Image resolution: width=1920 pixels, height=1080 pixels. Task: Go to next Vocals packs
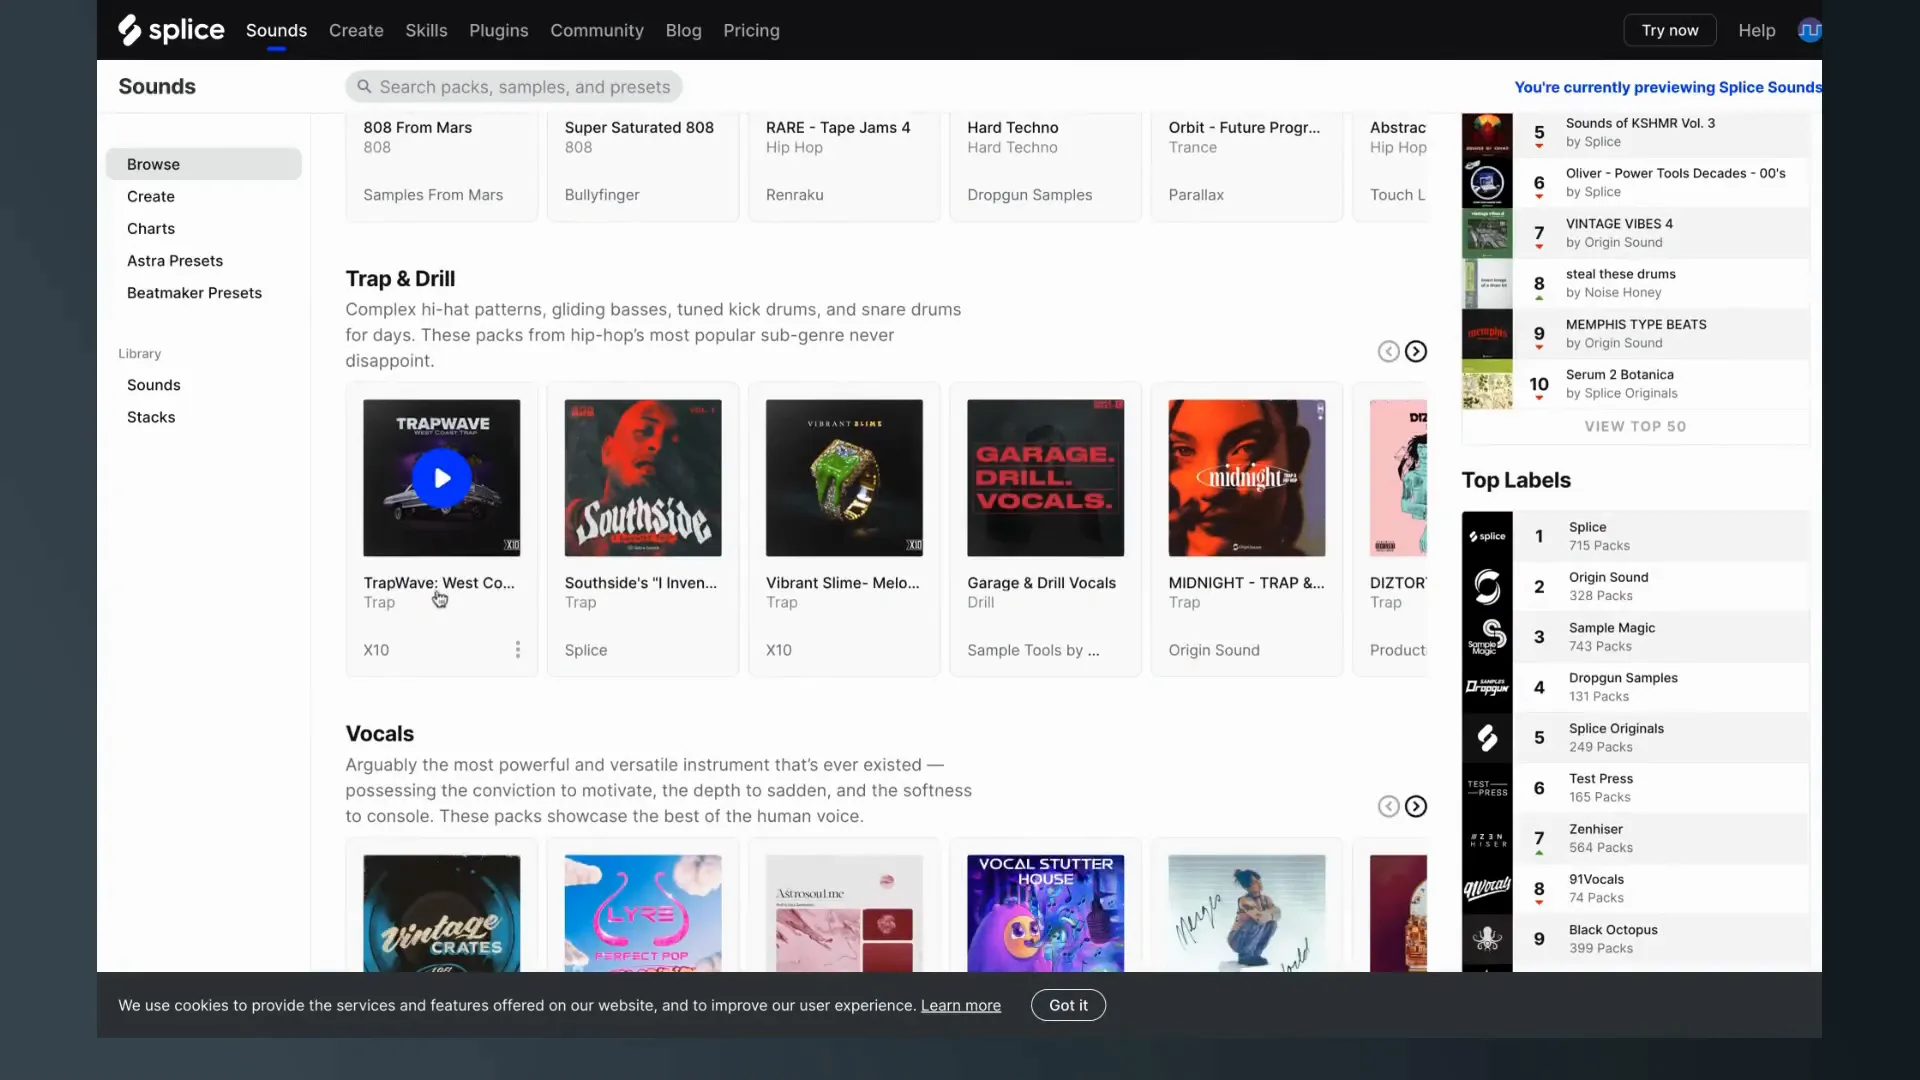point(1416,806)
